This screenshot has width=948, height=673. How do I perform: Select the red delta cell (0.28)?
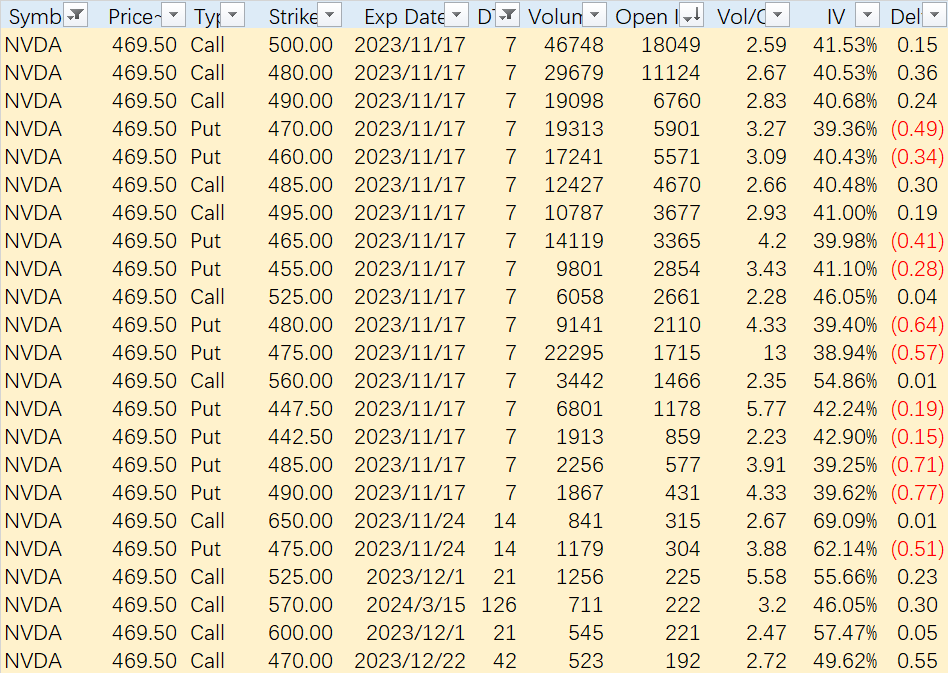917,268
